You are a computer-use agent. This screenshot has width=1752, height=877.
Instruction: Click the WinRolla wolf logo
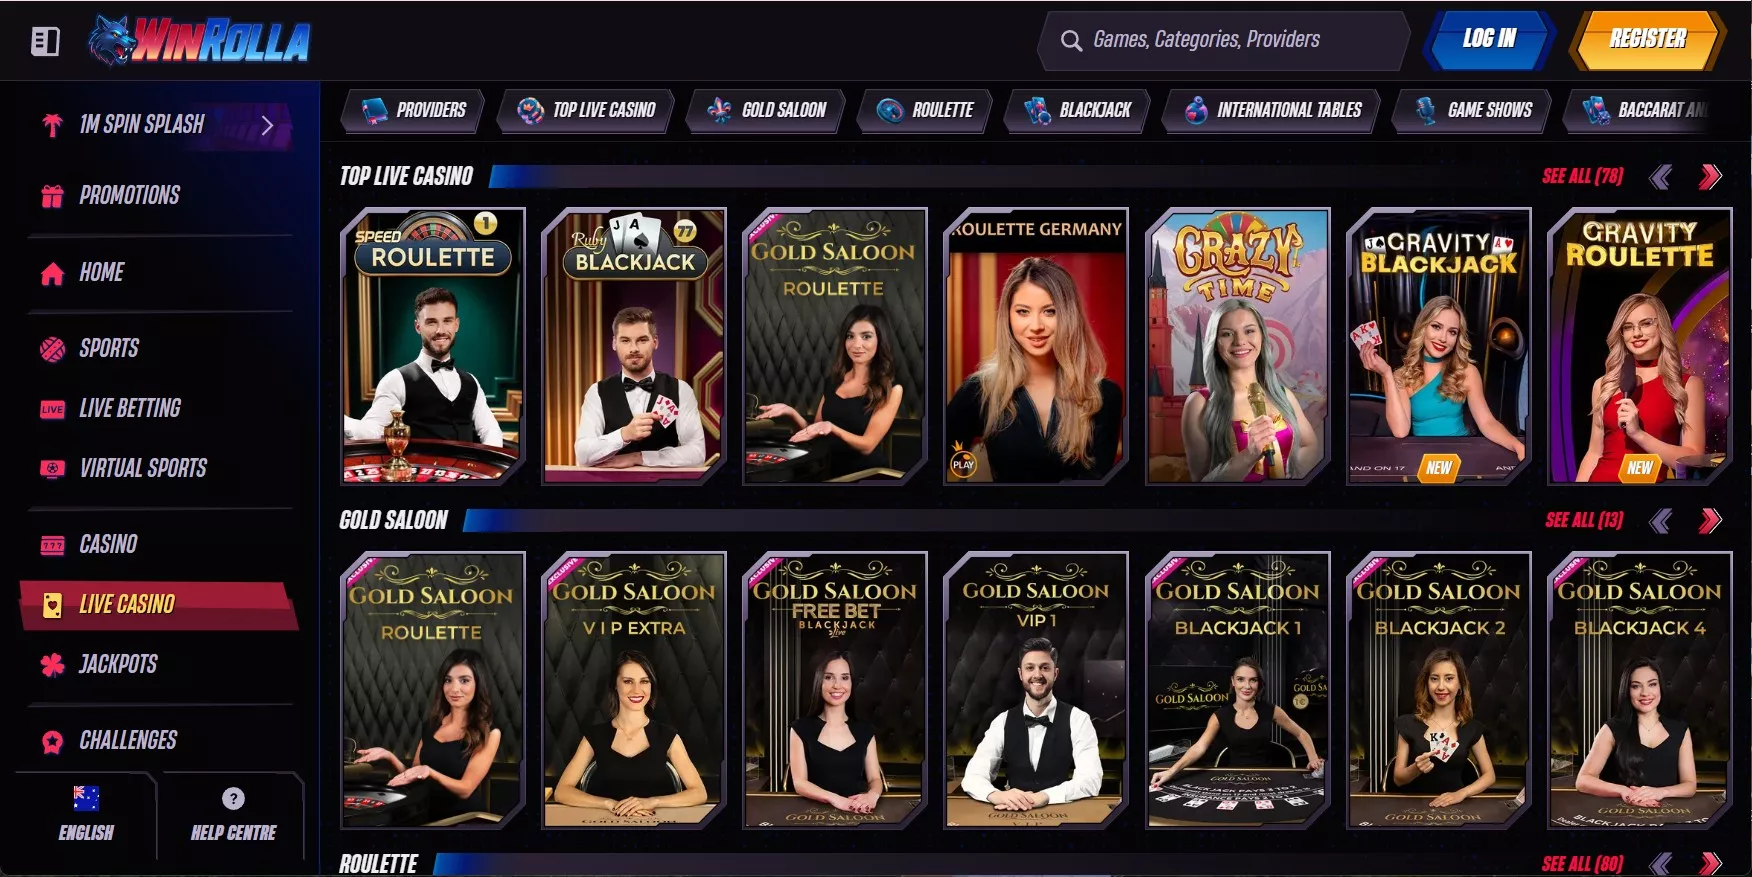pos(199,41)
